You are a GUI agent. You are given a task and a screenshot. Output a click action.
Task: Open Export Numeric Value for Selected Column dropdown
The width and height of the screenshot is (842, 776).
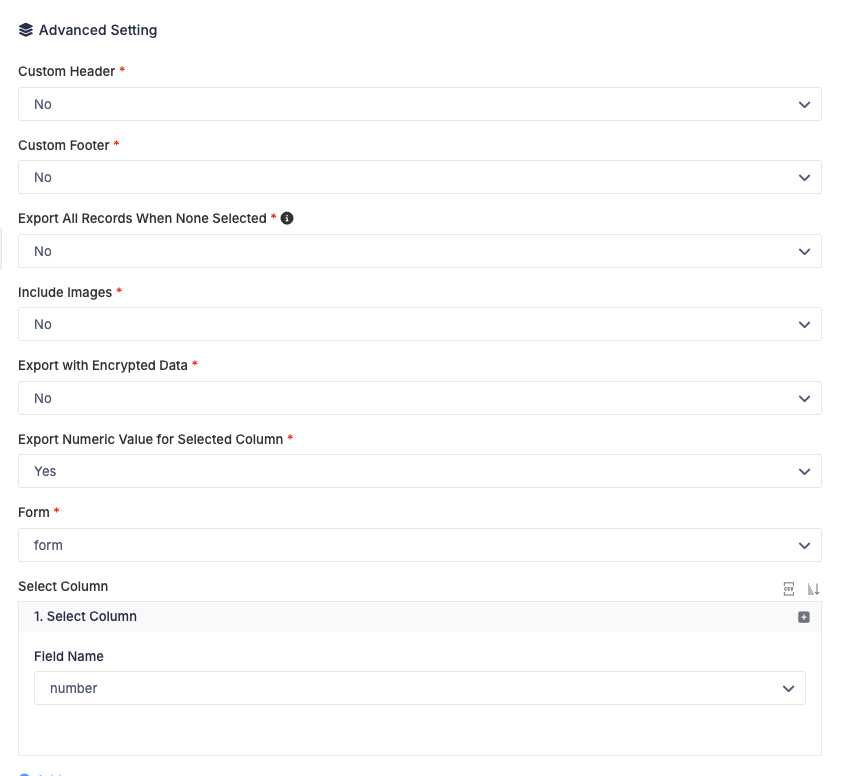[x=419, y=472]
